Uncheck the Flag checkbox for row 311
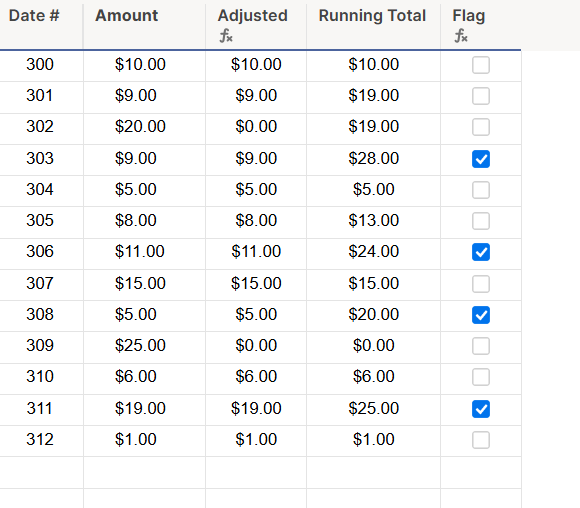 [481, 409]
